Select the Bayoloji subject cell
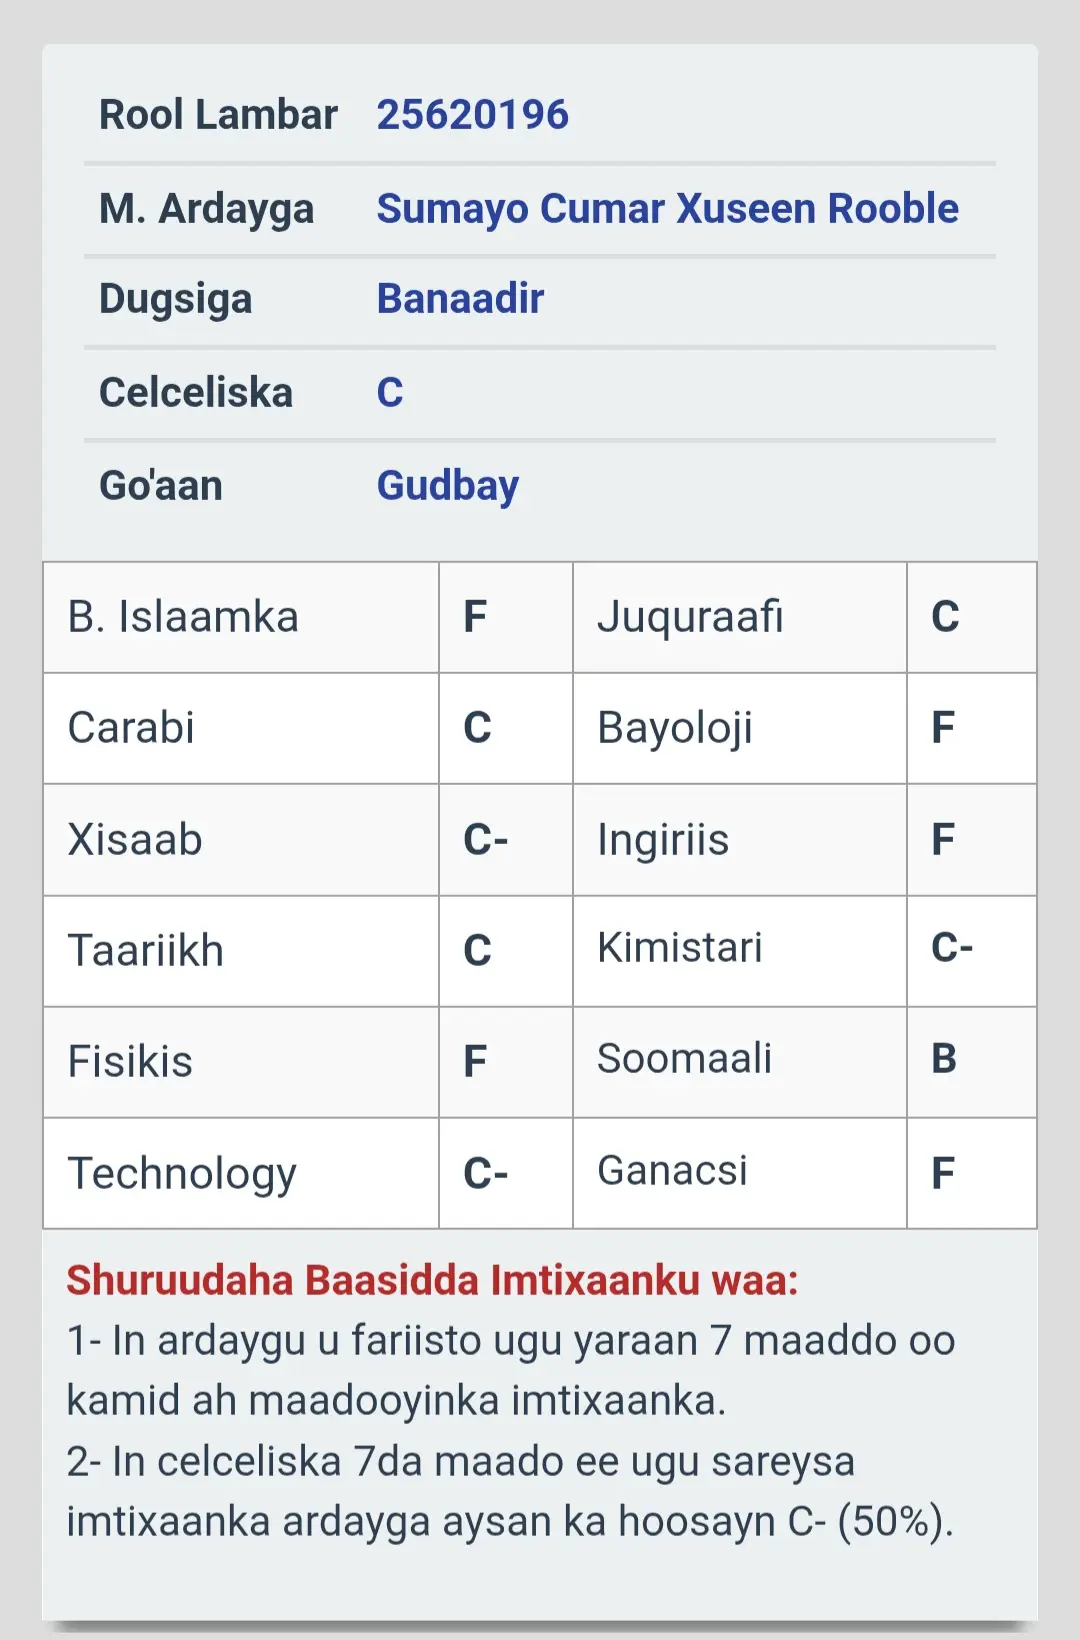 [740, 728]
